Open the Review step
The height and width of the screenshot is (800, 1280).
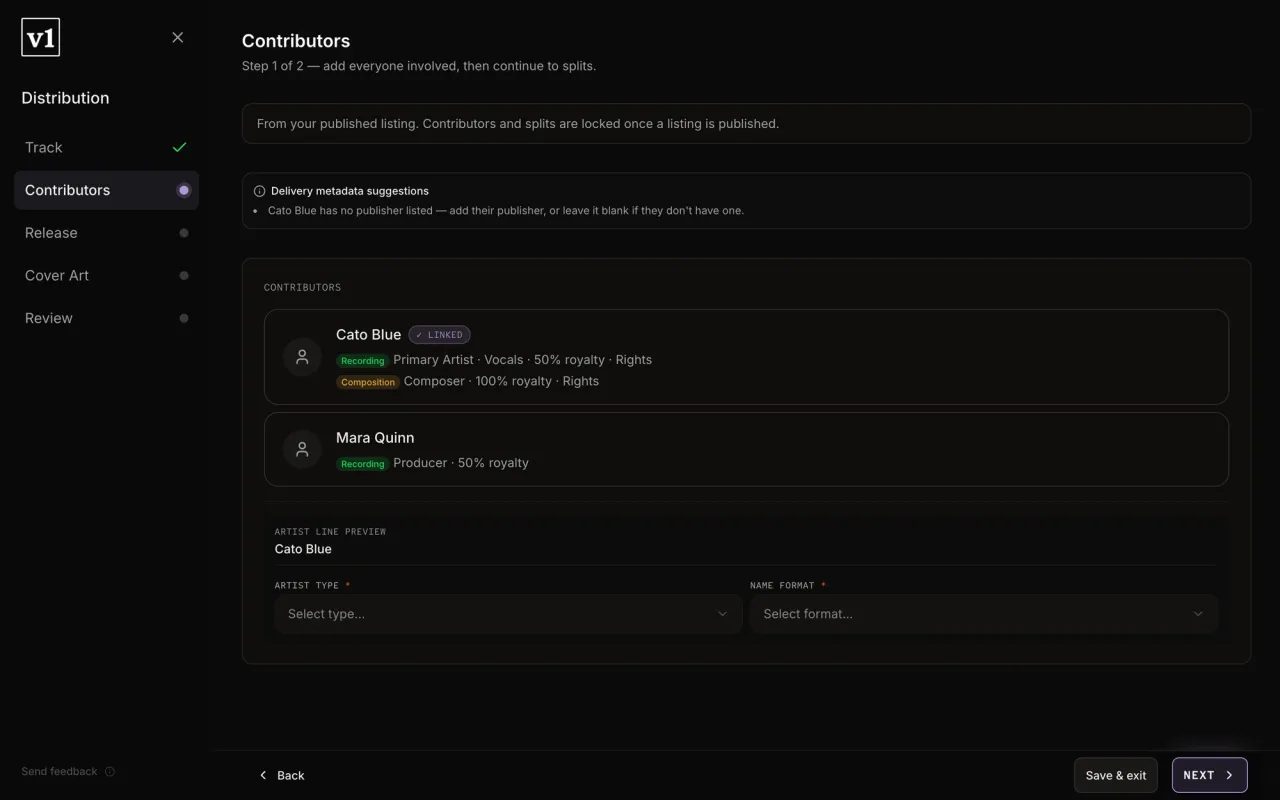pos(106,318)
